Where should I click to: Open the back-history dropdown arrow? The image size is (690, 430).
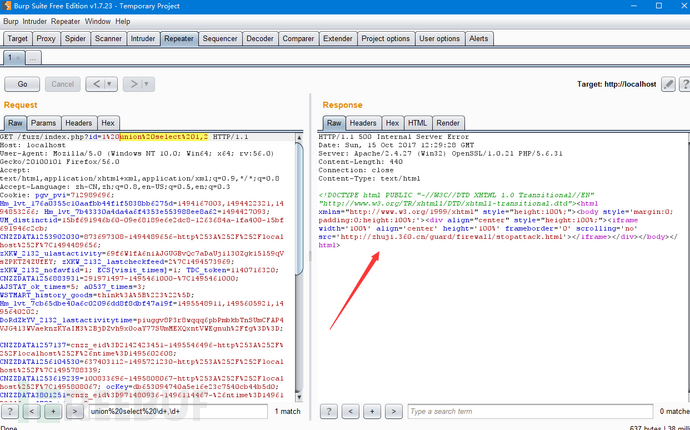(110, 84)
